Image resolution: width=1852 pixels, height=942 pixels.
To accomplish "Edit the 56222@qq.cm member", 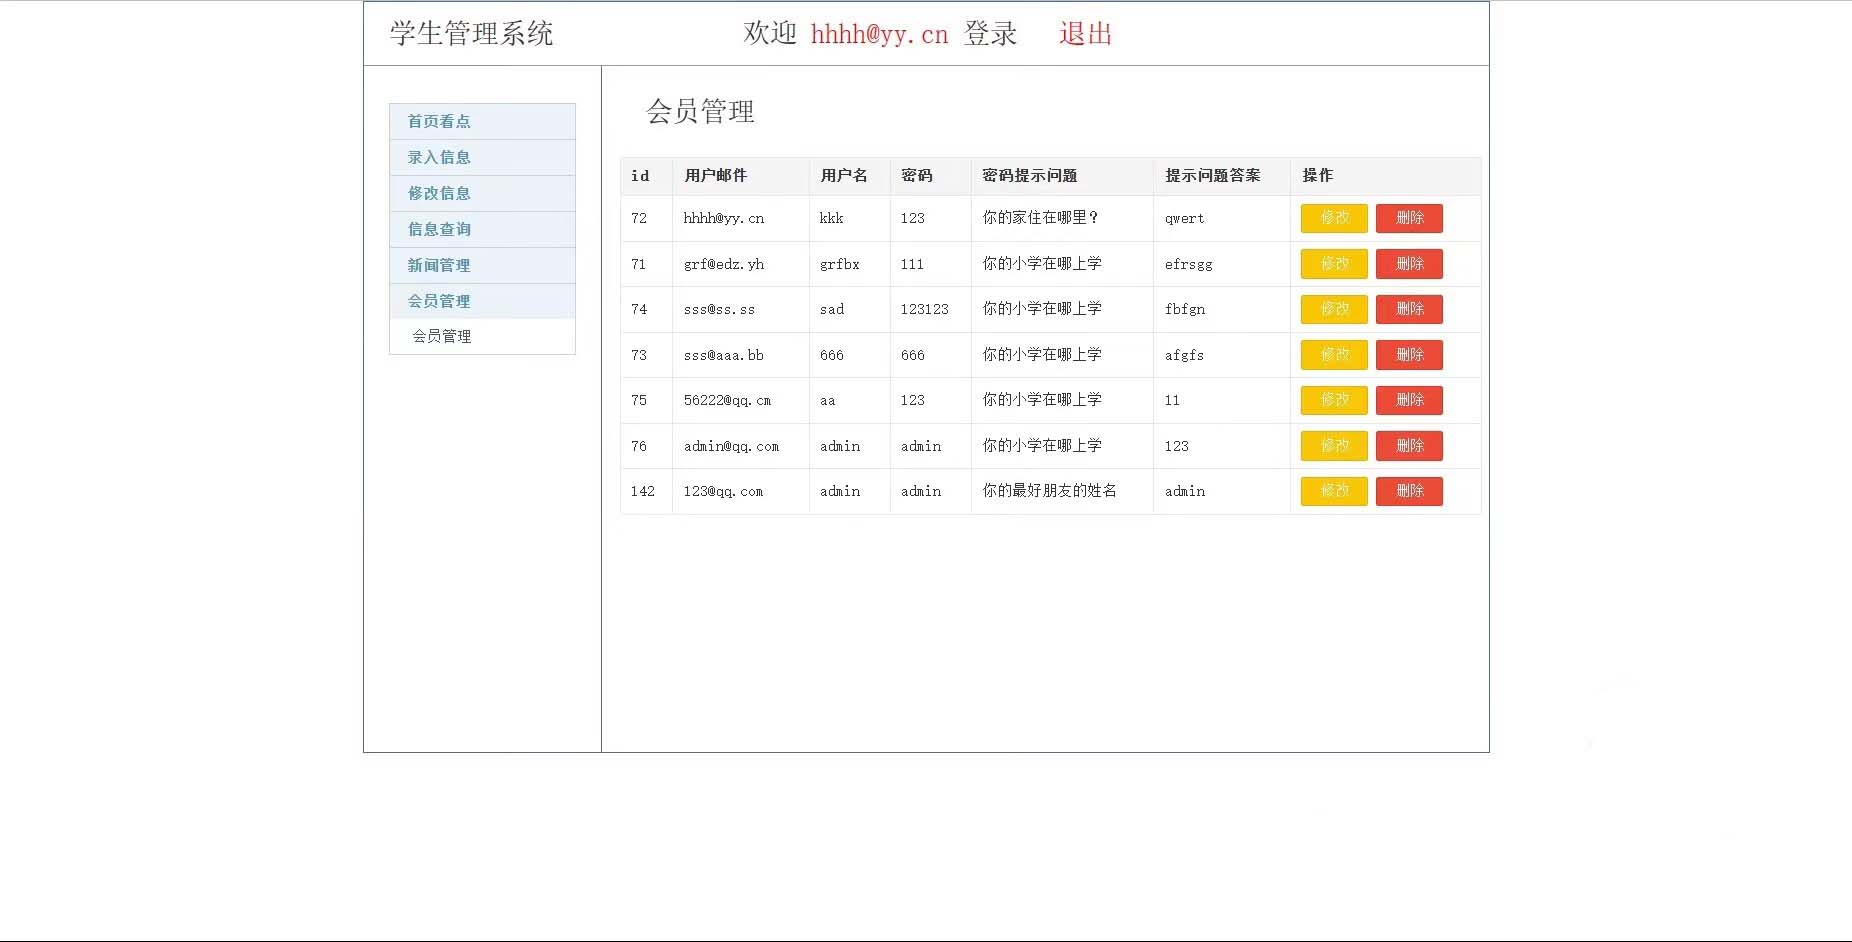I will (x=1333, y=400).
